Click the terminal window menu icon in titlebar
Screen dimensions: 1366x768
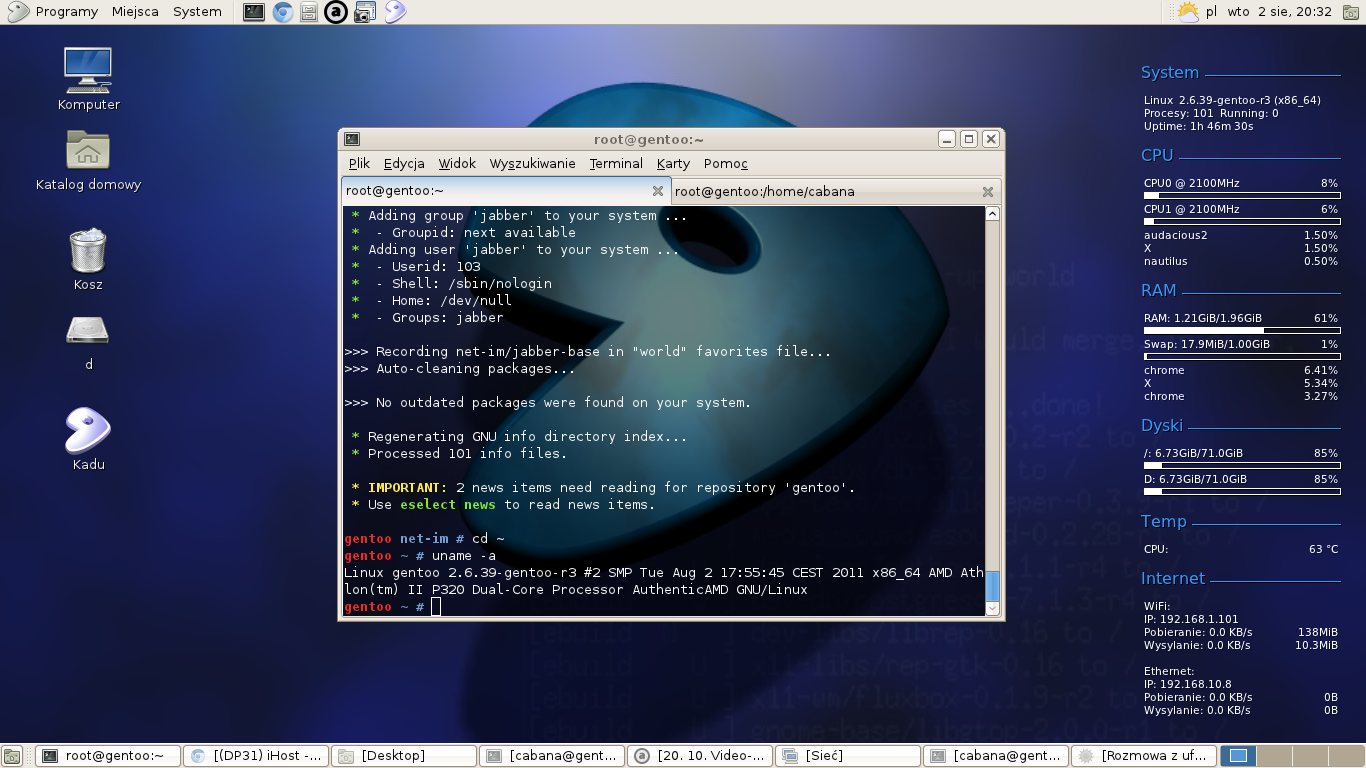point(352,139)
